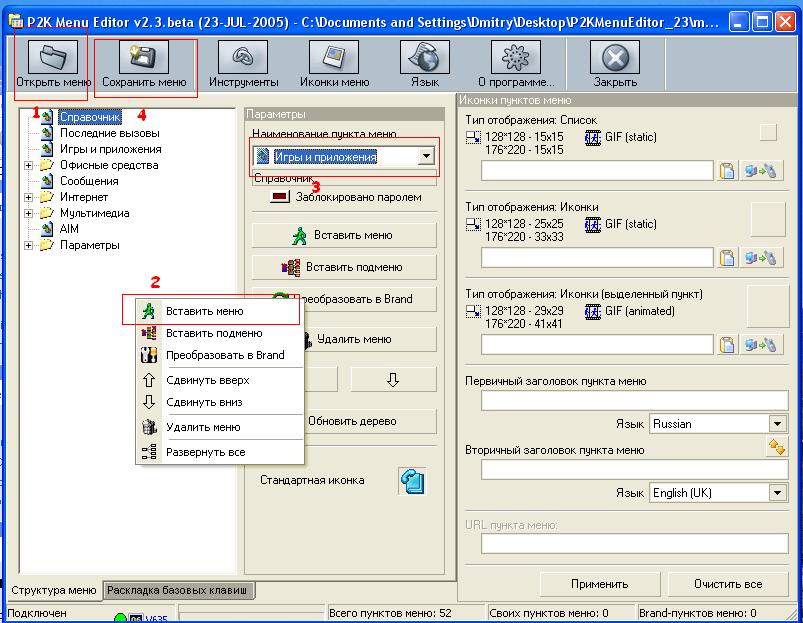Switch to the Раскладка базовых клавиш tab
The image size is (803, 623).
pos(177,590)
